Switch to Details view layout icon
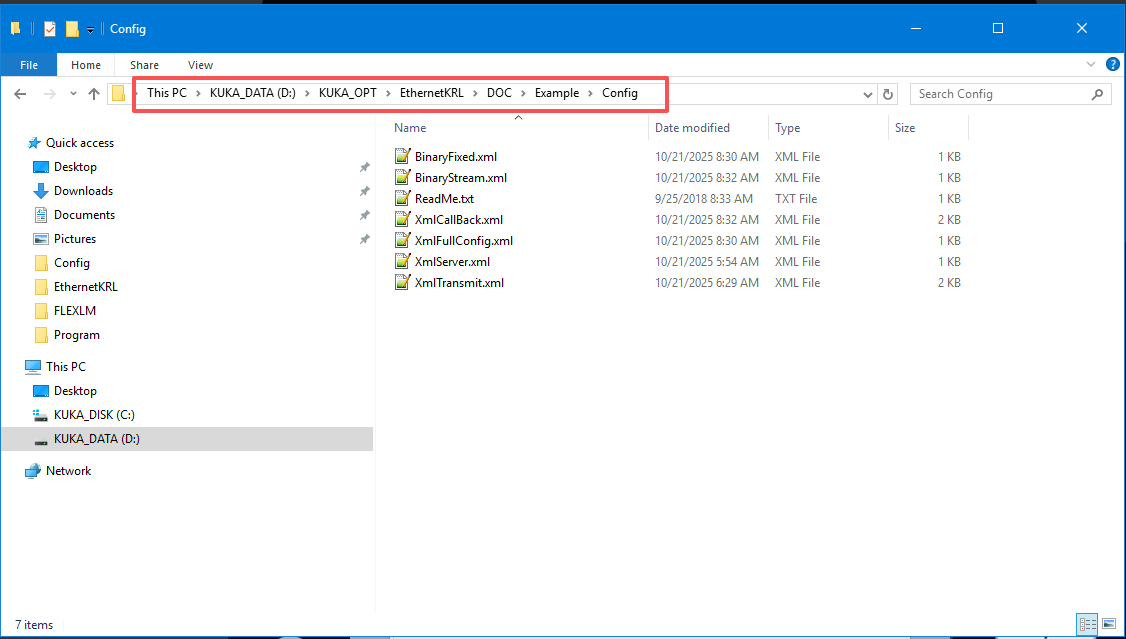The image size is (1126, 639). pos(1087,623)
